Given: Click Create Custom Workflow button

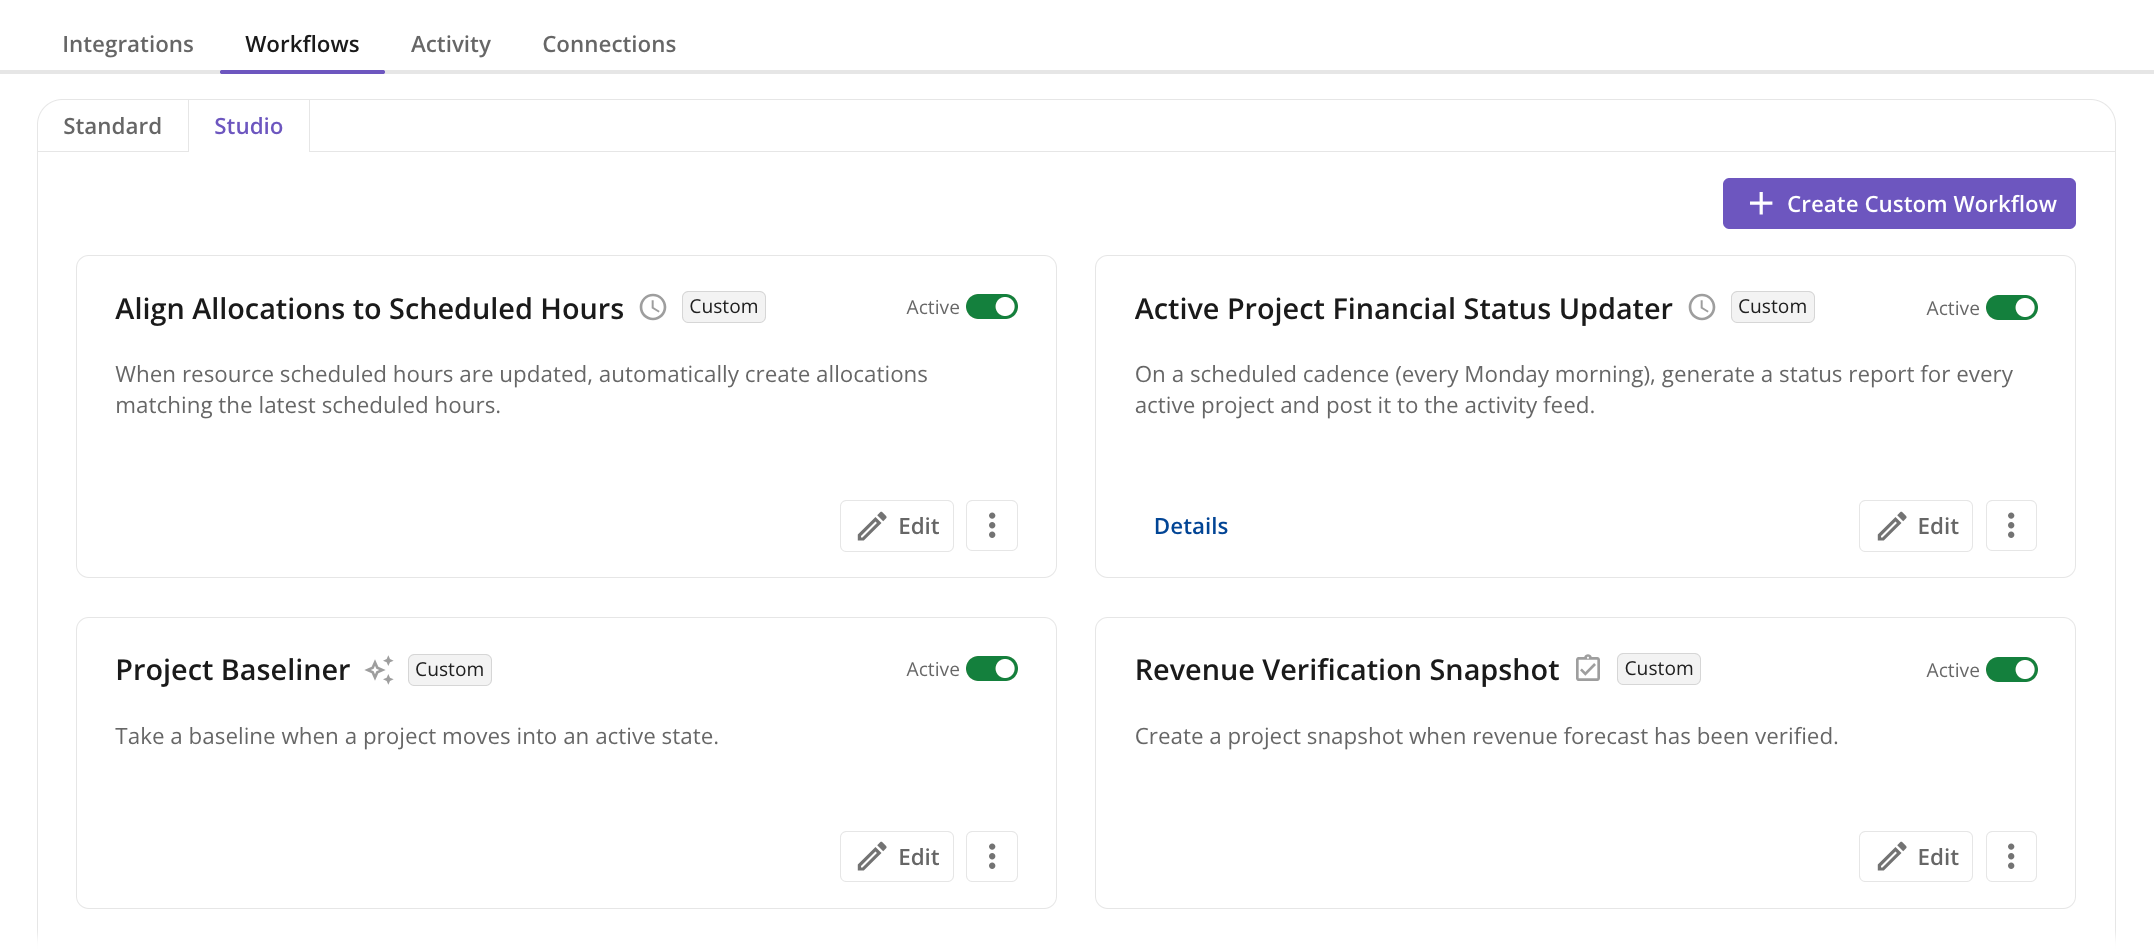Looking at the screenshot, I should click(x=1899, y=204).
